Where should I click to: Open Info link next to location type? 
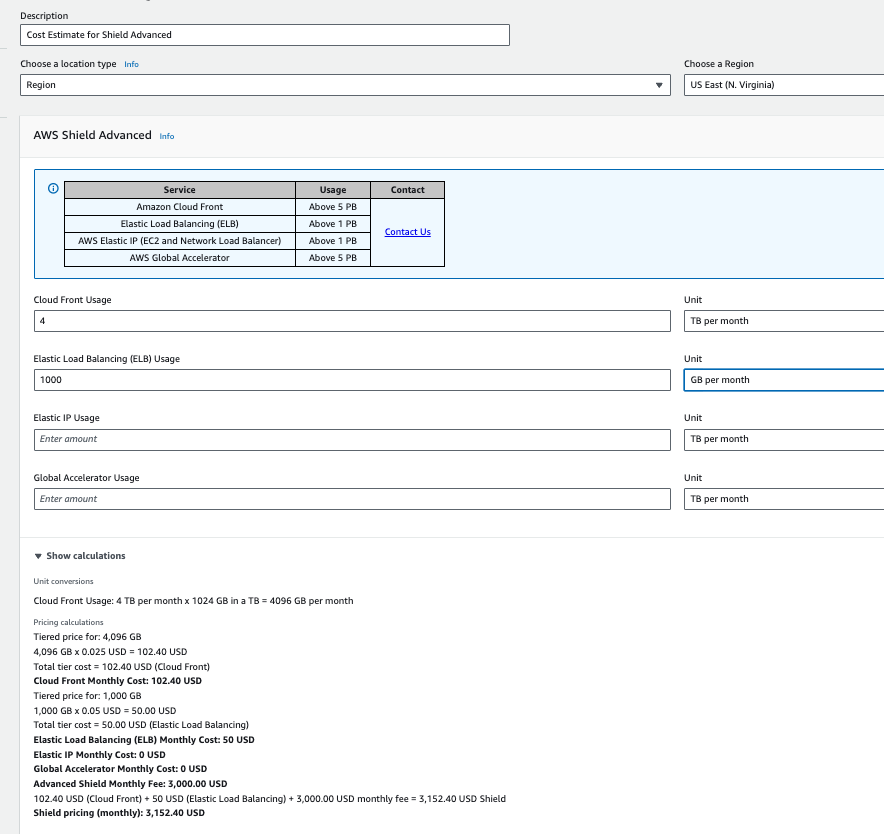(131, 64)
